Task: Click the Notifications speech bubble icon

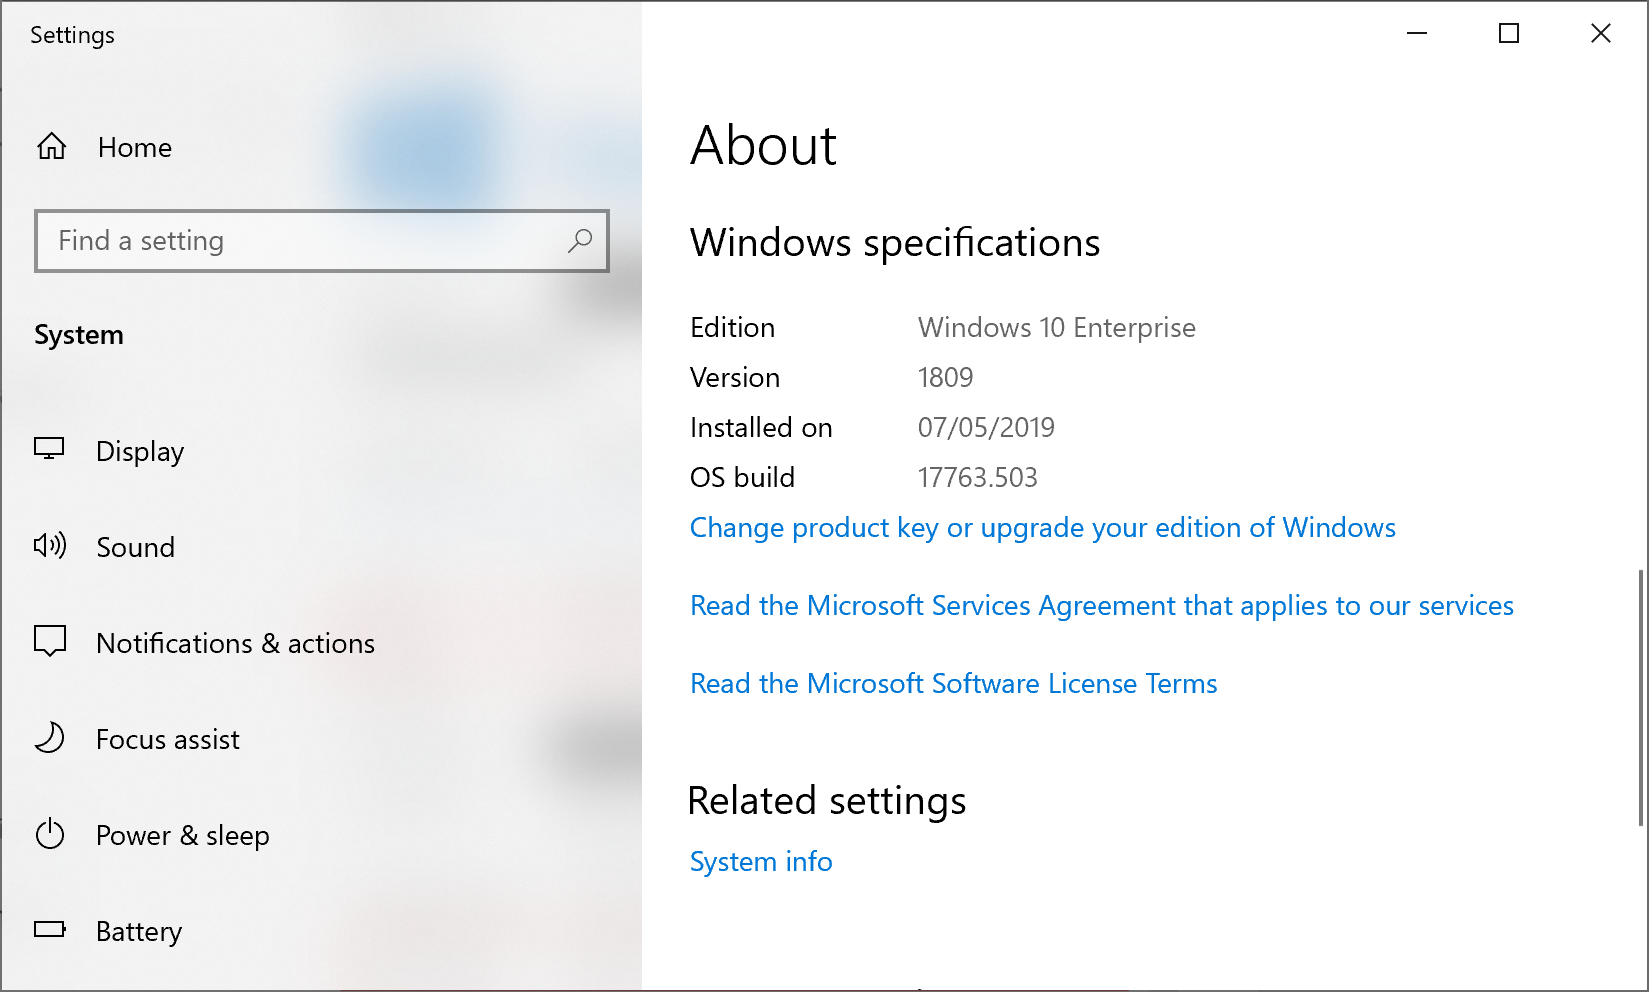Action: click(49, 641)
